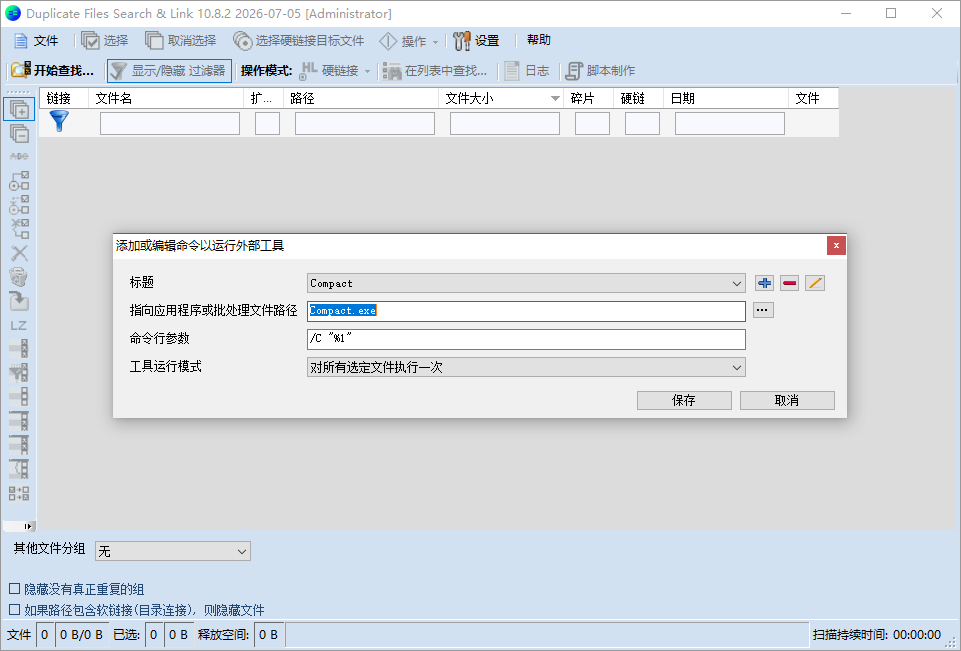
Task: Enable 隐藏没有真正重复的组 checkbox
Action: [x=14, y=588]
